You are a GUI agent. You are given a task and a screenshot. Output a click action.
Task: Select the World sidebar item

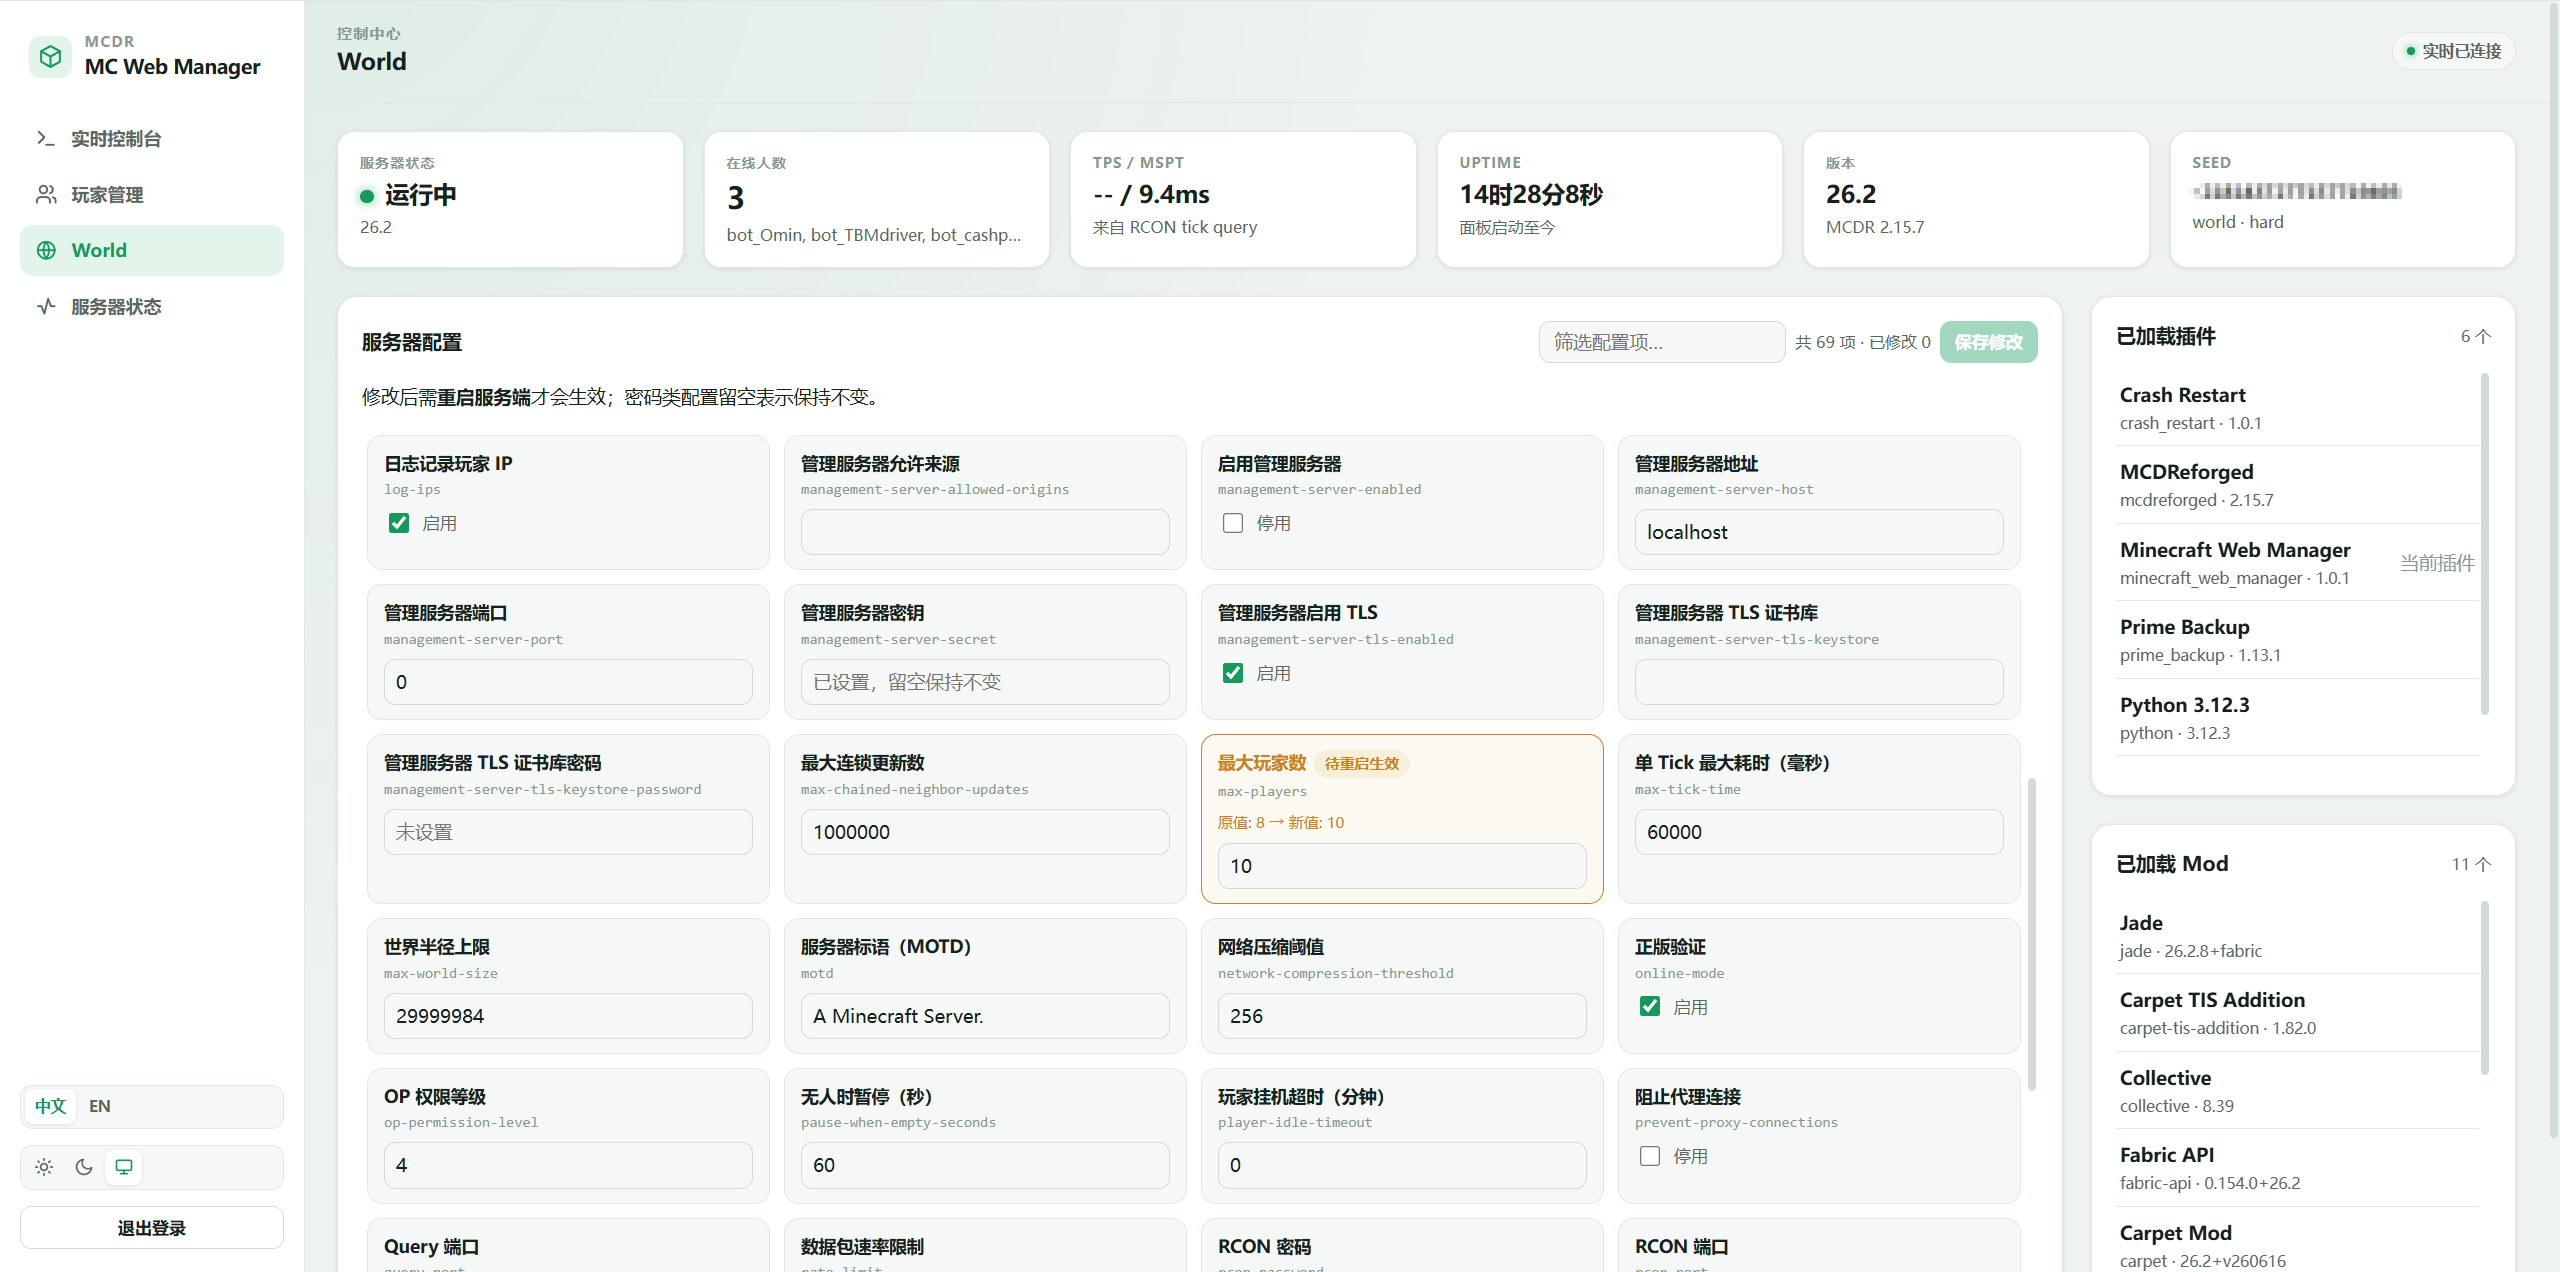(x=152, y=250)
